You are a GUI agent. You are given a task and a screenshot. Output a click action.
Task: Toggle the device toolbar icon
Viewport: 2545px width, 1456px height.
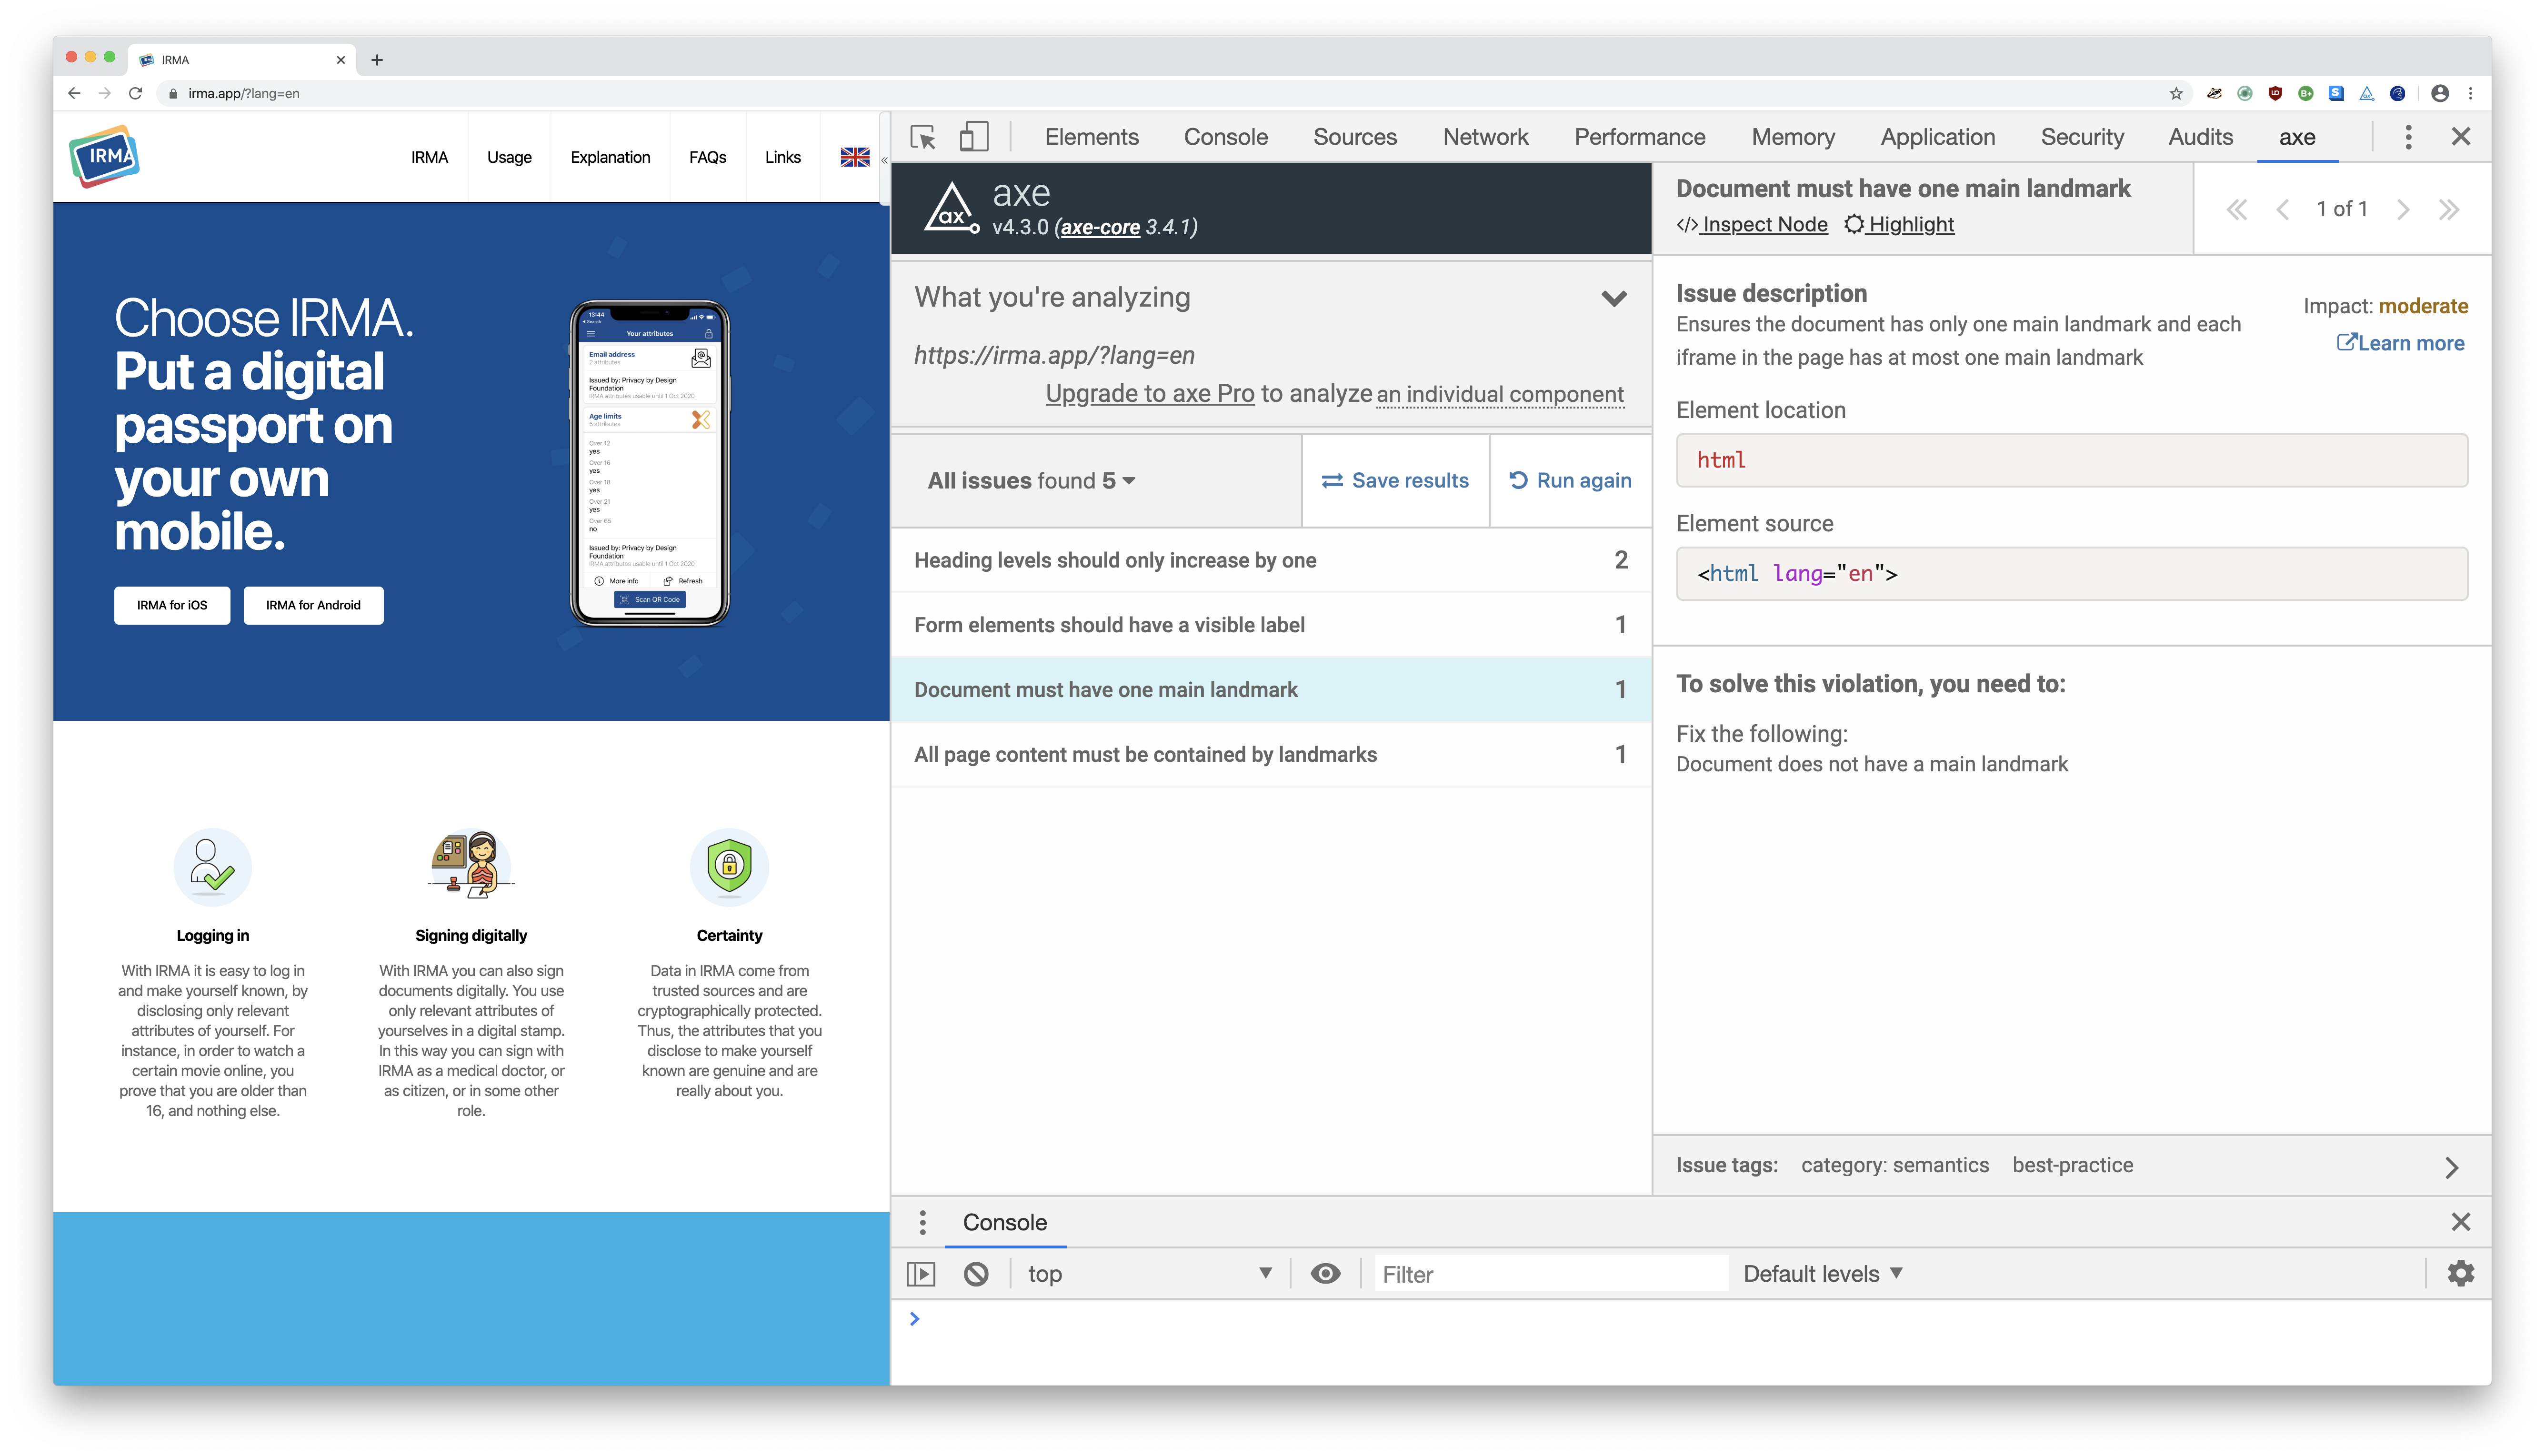click(x=973, y=137)
